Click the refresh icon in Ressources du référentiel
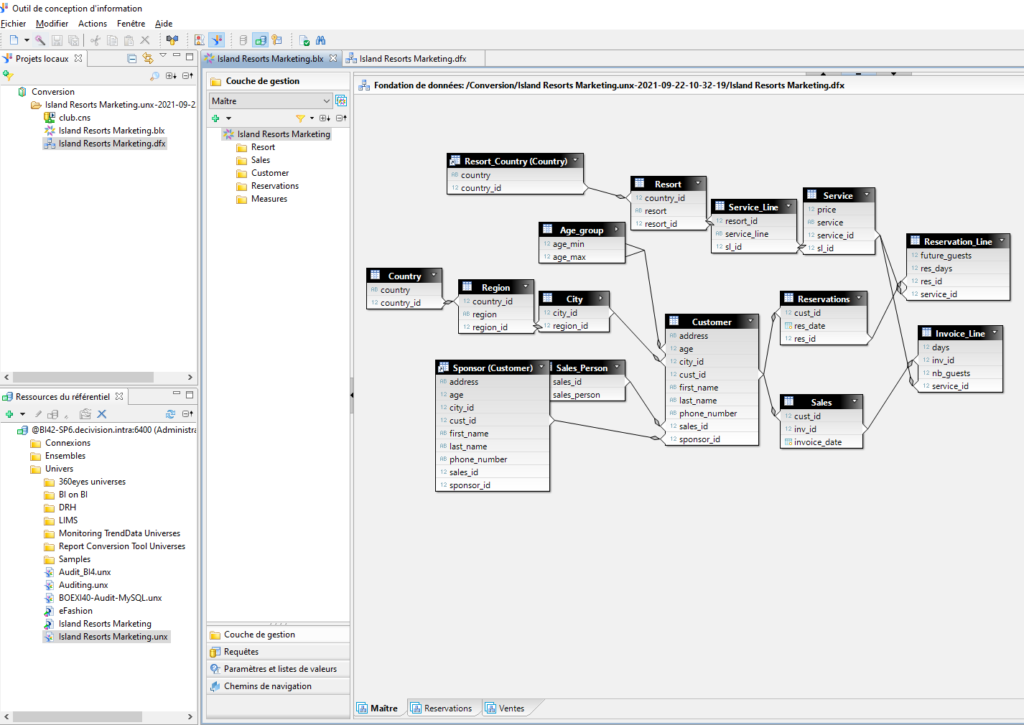1024x725 pixels. point(170,413)
